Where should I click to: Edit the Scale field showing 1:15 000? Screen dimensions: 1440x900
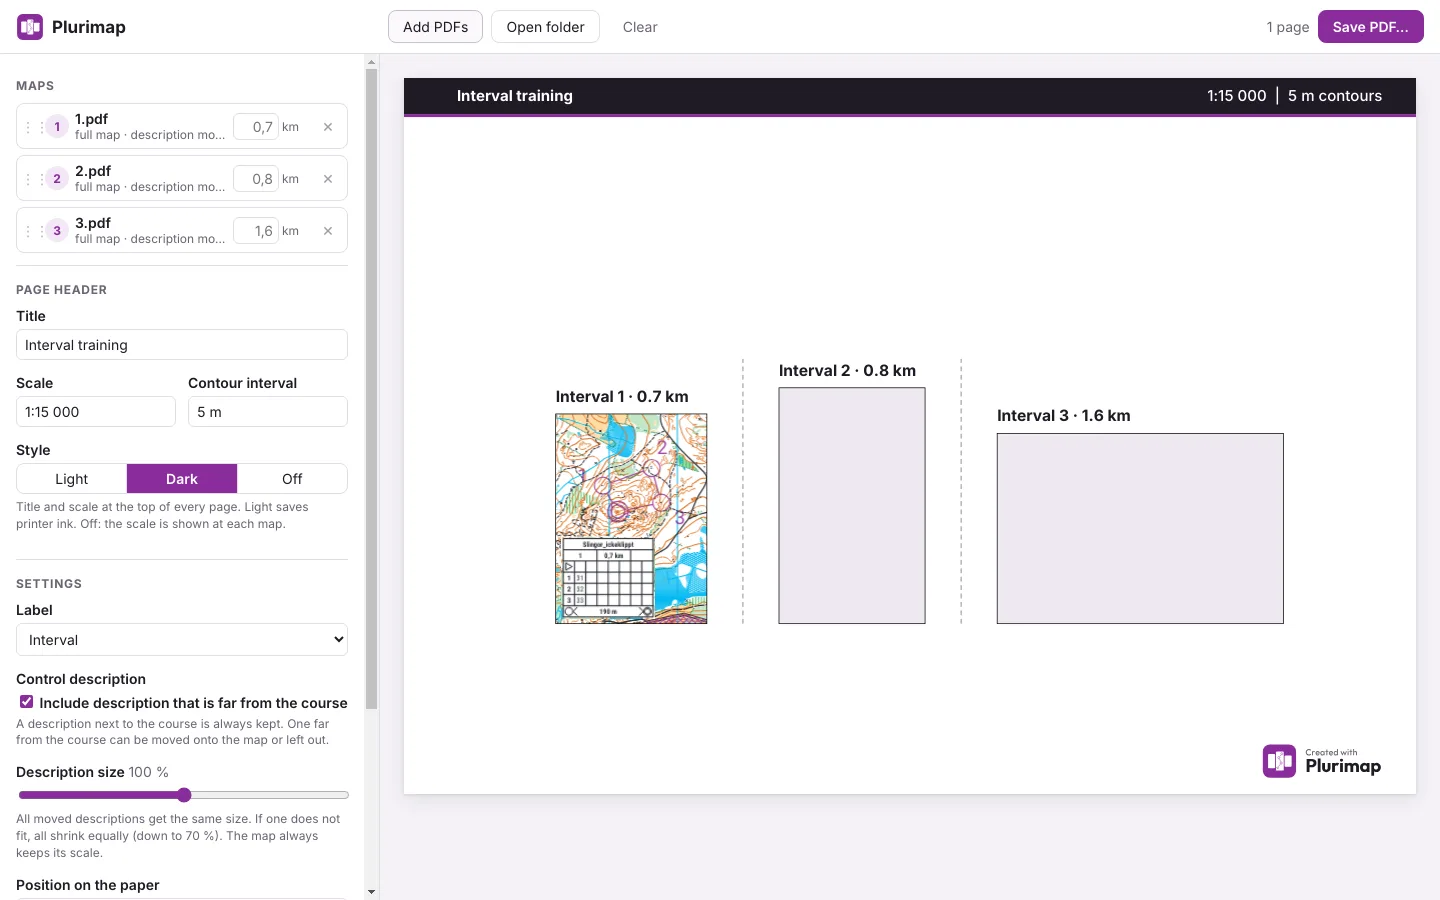(x=96, y=412)
